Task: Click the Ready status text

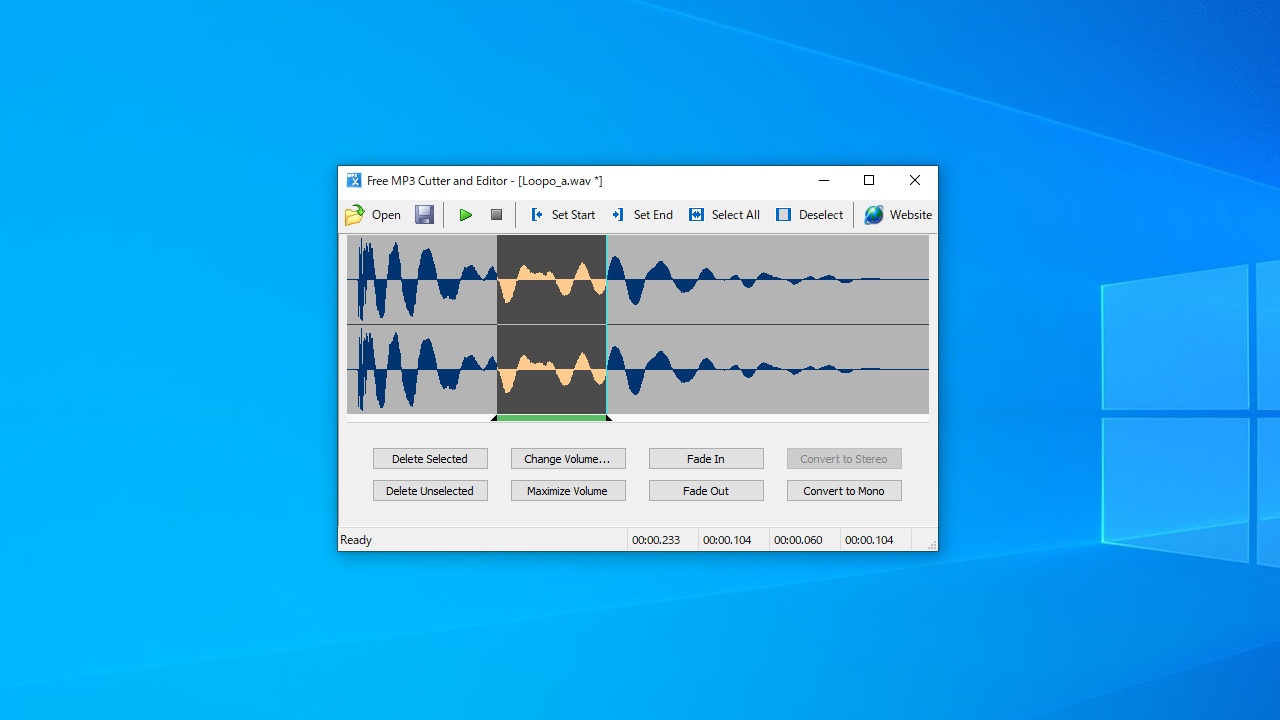Action: [x=356, y=540]
